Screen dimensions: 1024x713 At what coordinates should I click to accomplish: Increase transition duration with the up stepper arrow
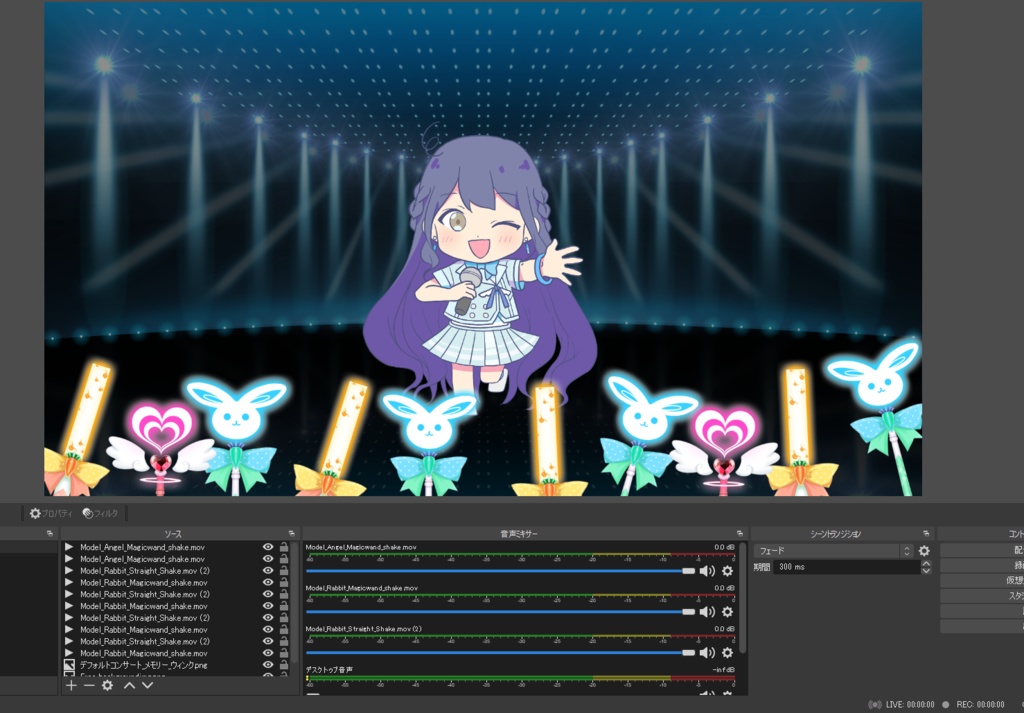[x=927, y=563]
